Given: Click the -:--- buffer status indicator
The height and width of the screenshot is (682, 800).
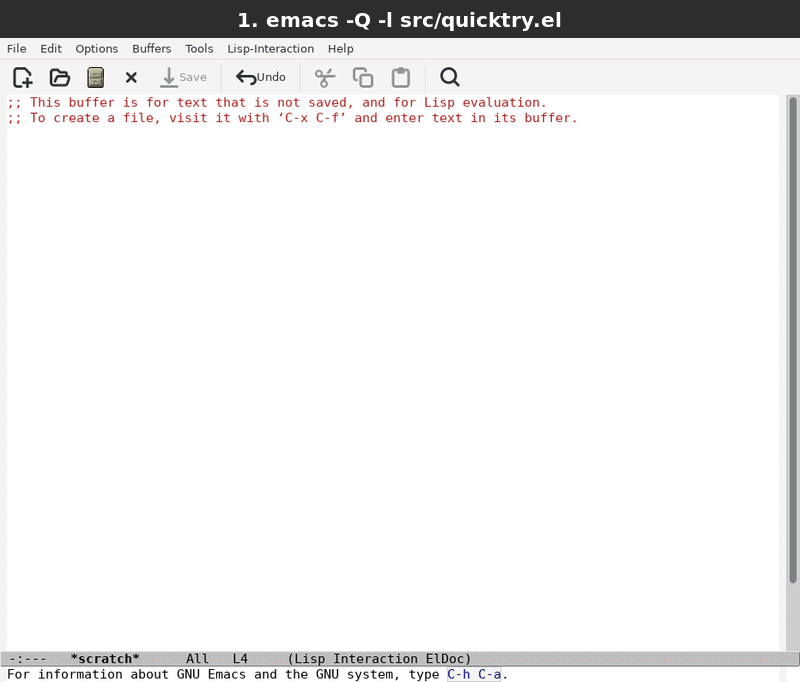Looking at the screenshot, I should pyautogui.click(x=28, y=659).
